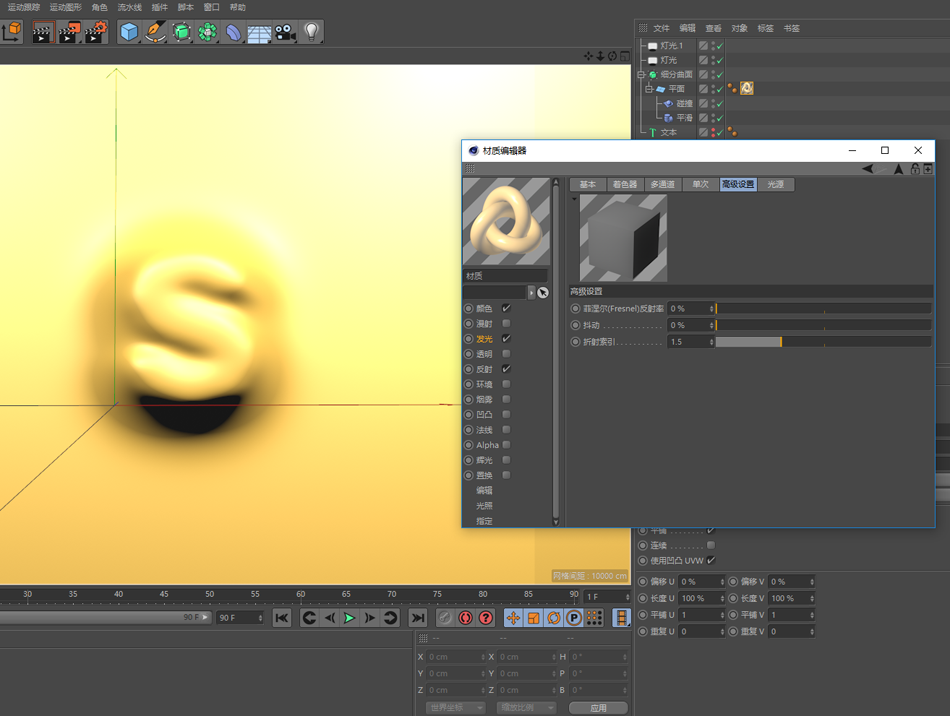Click the filmstrip timeline mode icon
This screenshot has height=716, width=950.
[621, 618]
